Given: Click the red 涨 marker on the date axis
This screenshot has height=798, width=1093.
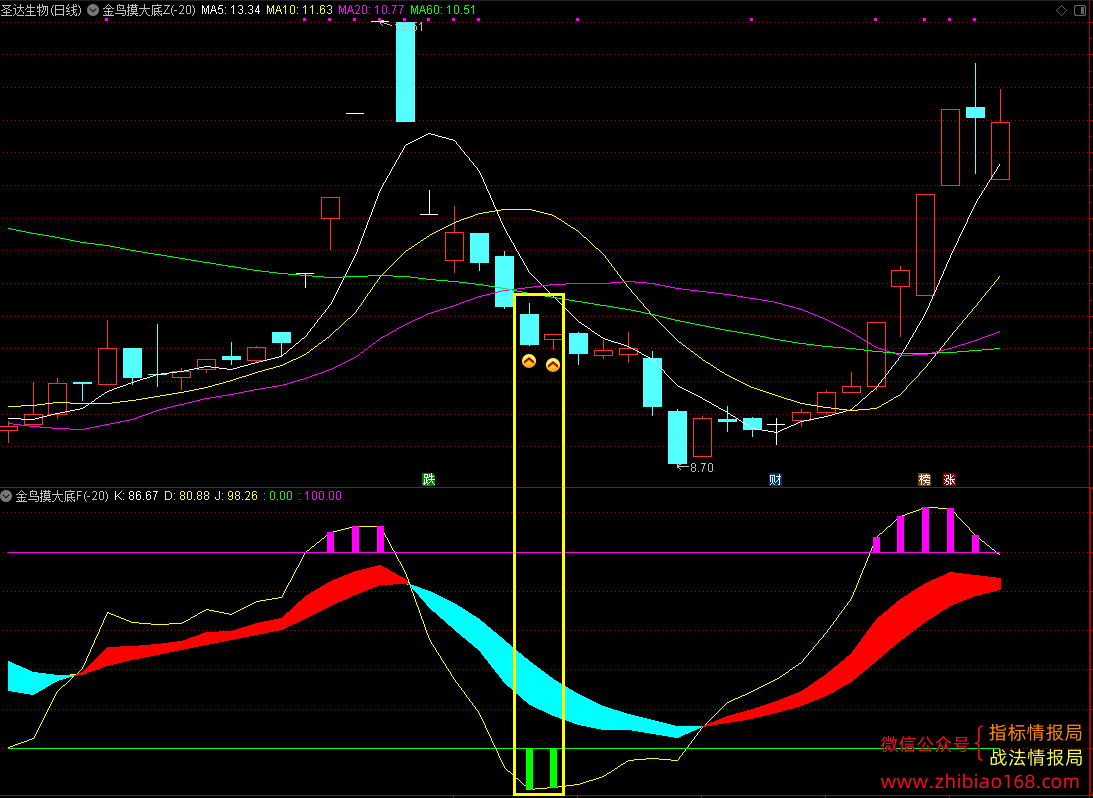Looking at the screenshot, I should [x=949, y=479].
